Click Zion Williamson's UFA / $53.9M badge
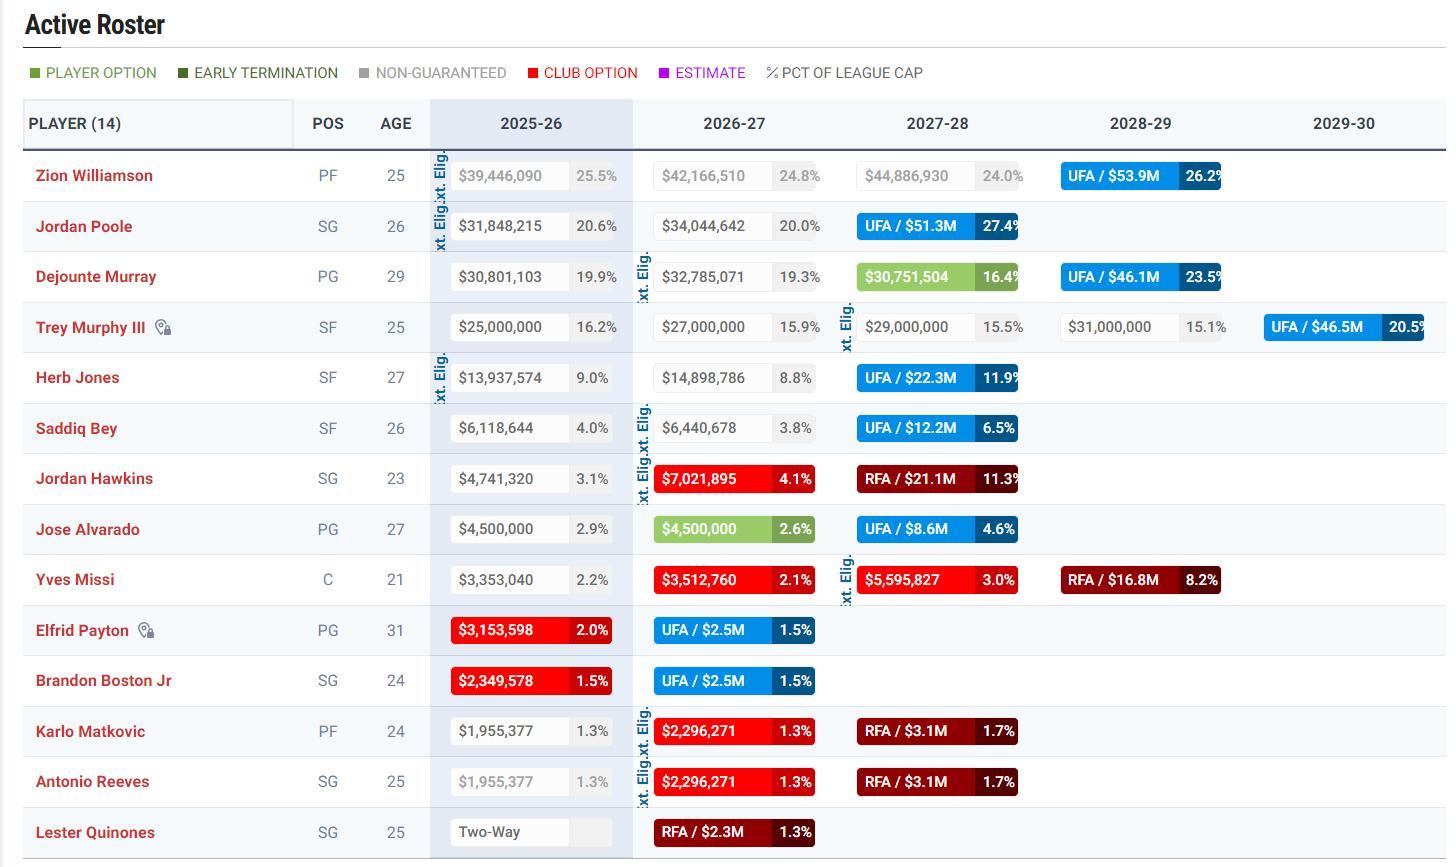Screen dimensions: 1456x867 point(1118,176)
